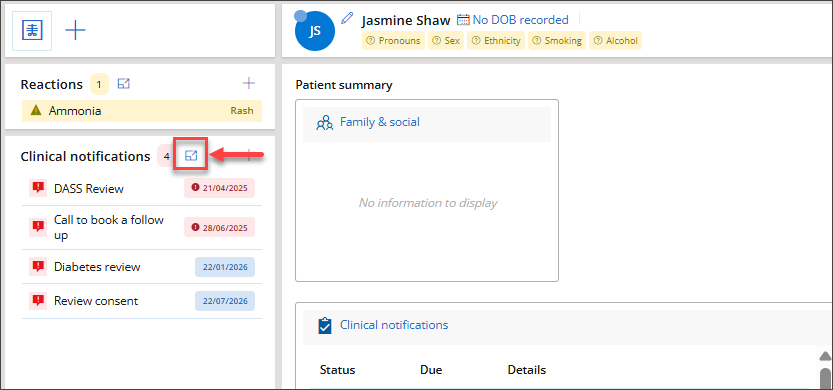
Task: Edit patient details with the pencil icon
Action: (x=347, y=19)
